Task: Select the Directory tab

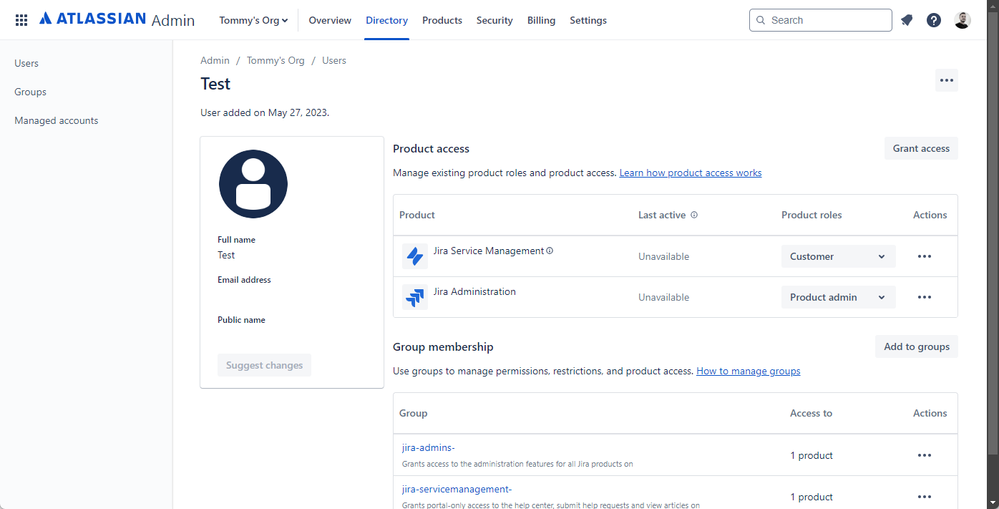Action: pyautogui.click(x=387, y=20)
